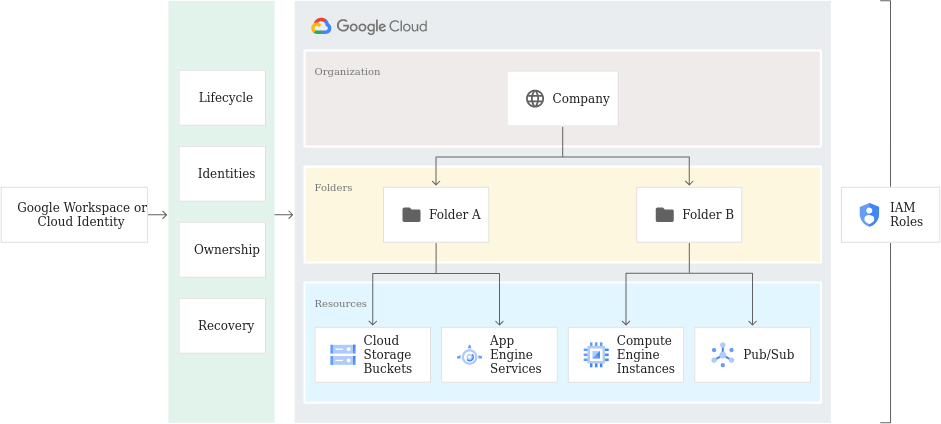Screen dimensions: 941x424
Task: Click the Organization section label
Action: pos(347,72)
